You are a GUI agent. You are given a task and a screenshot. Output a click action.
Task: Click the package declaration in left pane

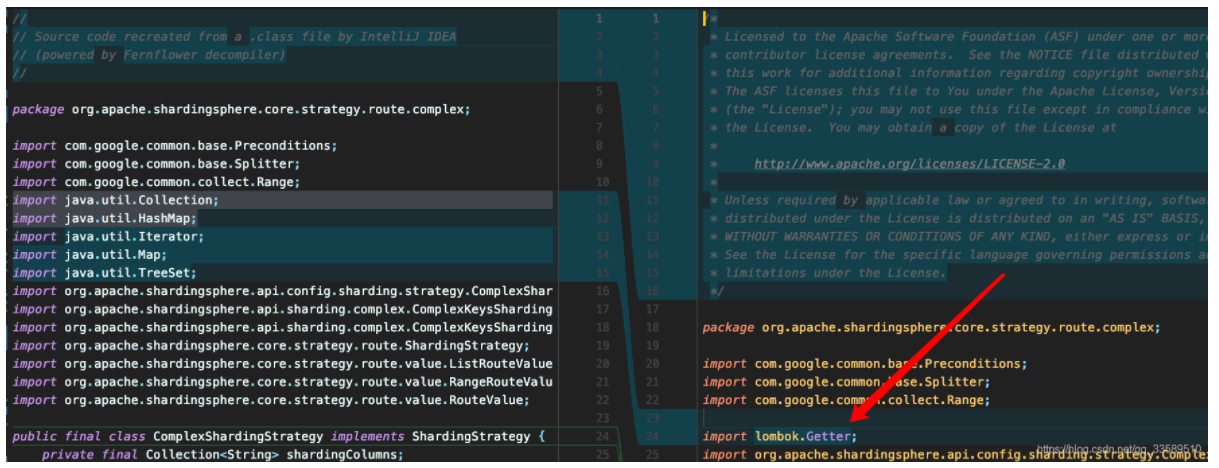click(x=240, y=110)
